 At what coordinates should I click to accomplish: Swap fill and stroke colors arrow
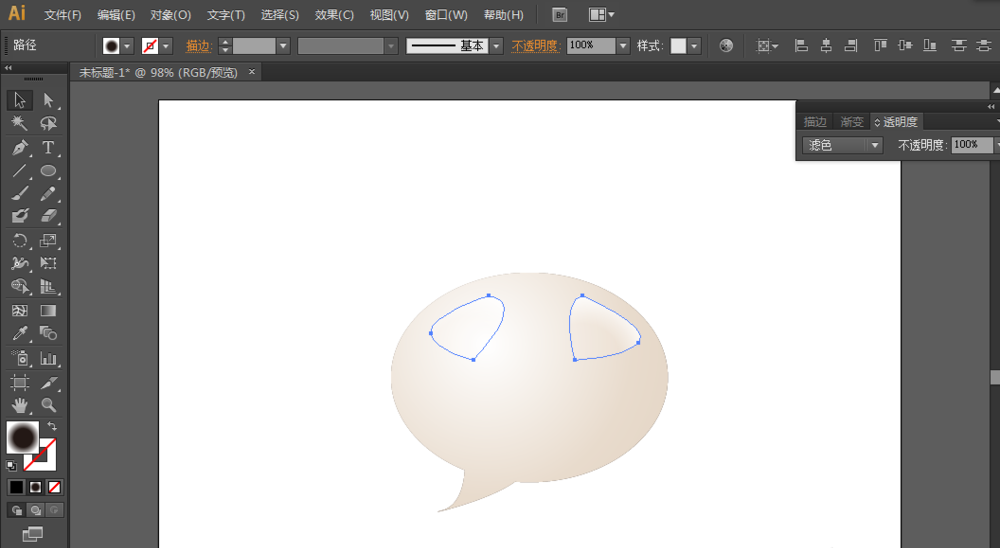(52, 426)
